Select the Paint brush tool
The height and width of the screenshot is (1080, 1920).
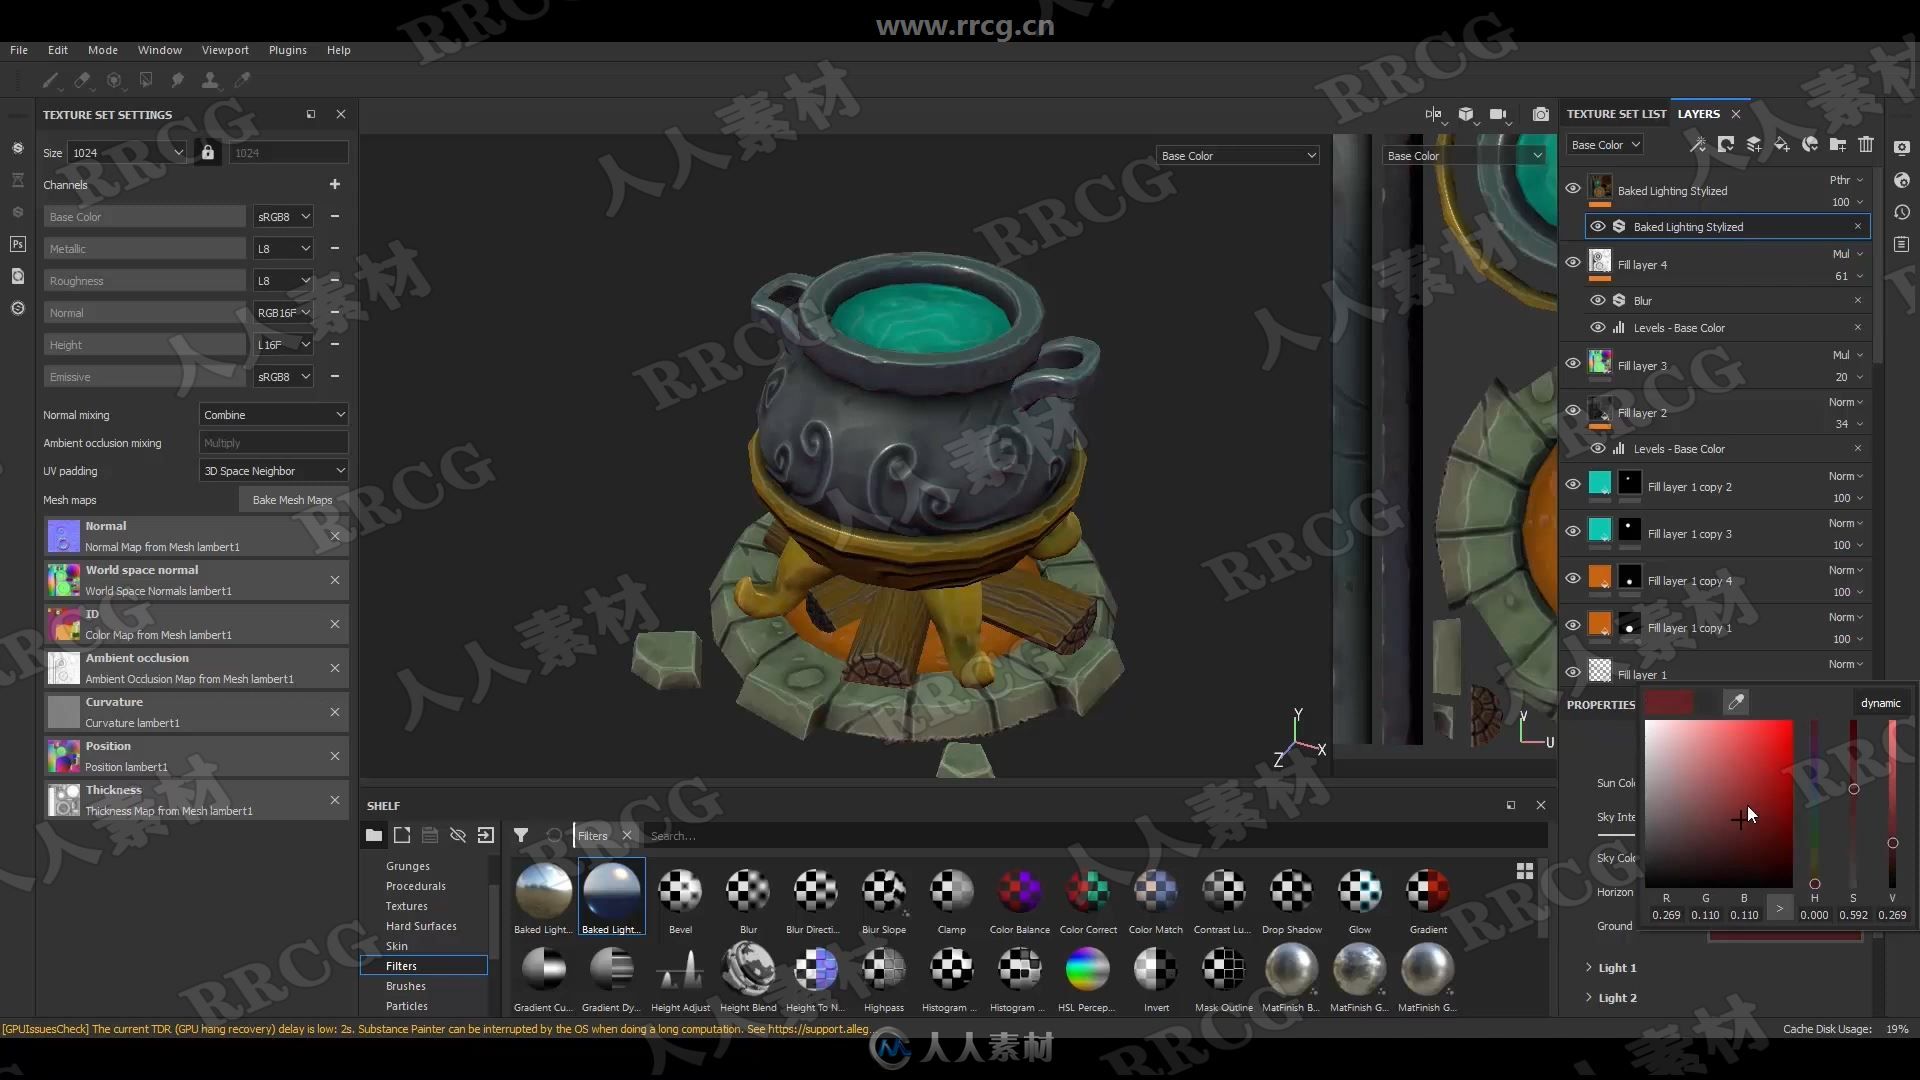[x=50, y=81]
